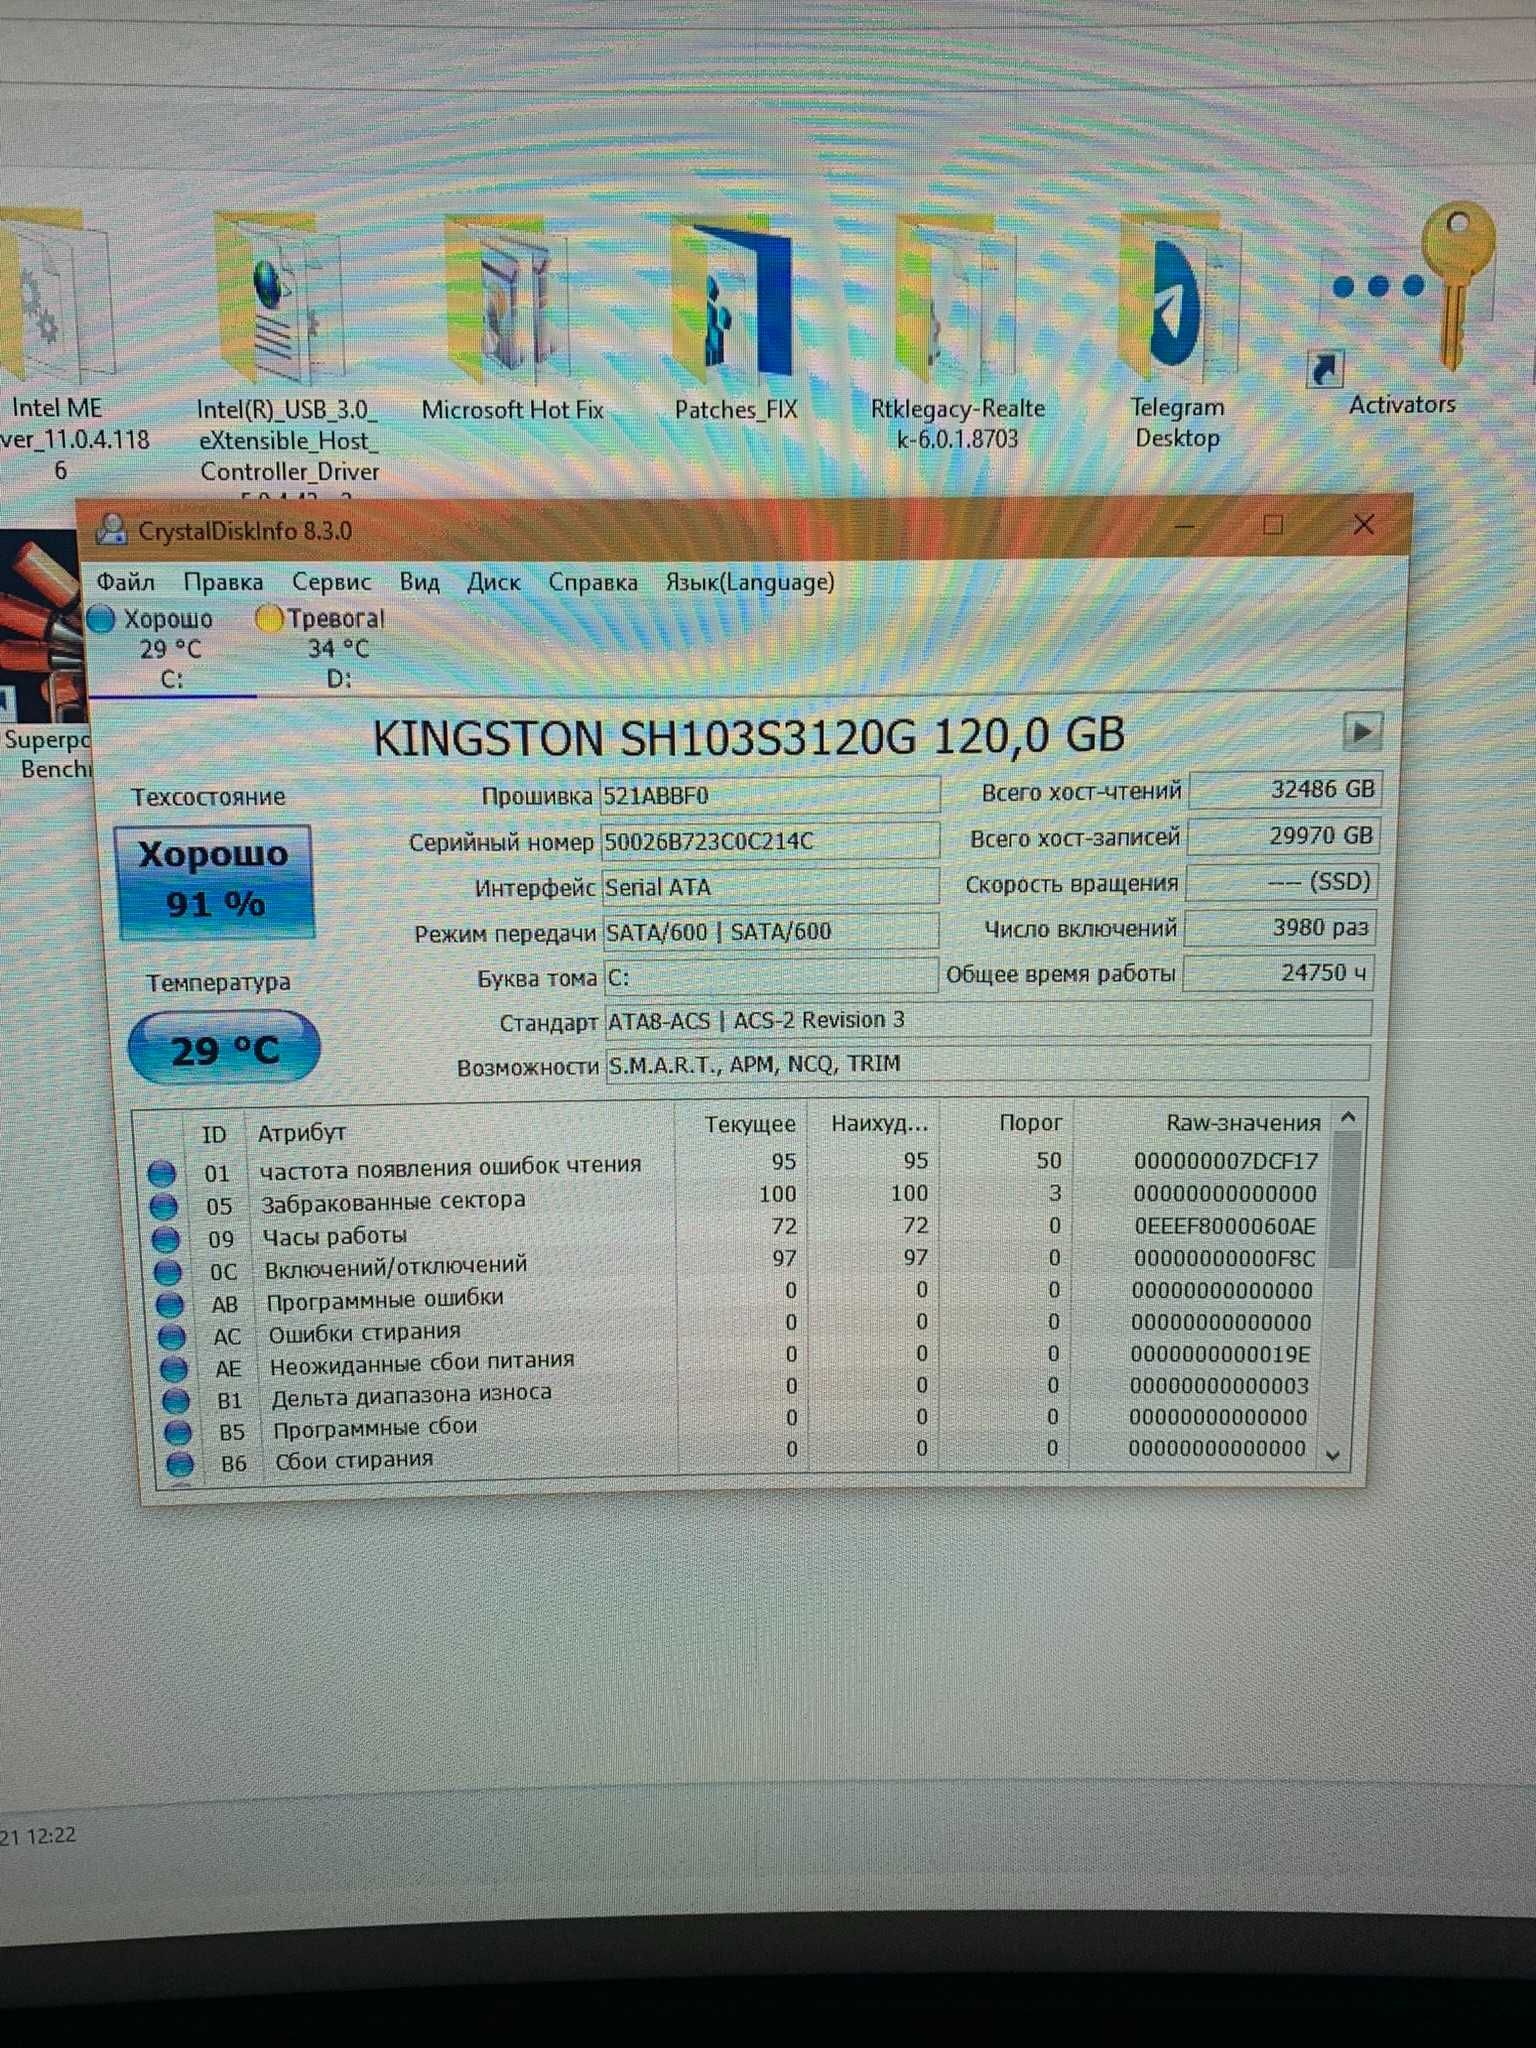
Task: Click the Буква тома field C:
Action: [771, 977]
